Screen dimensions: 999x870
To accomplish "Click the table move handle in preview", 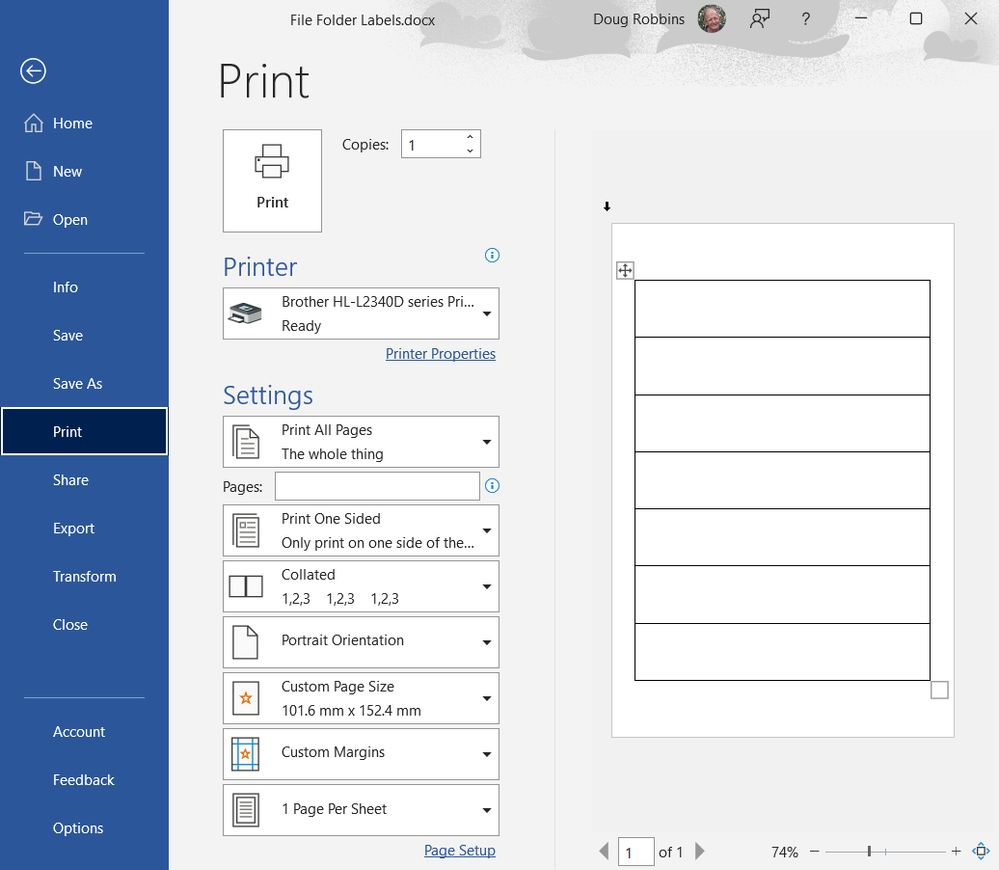I will pyautogui.click(x=625, y=270).
